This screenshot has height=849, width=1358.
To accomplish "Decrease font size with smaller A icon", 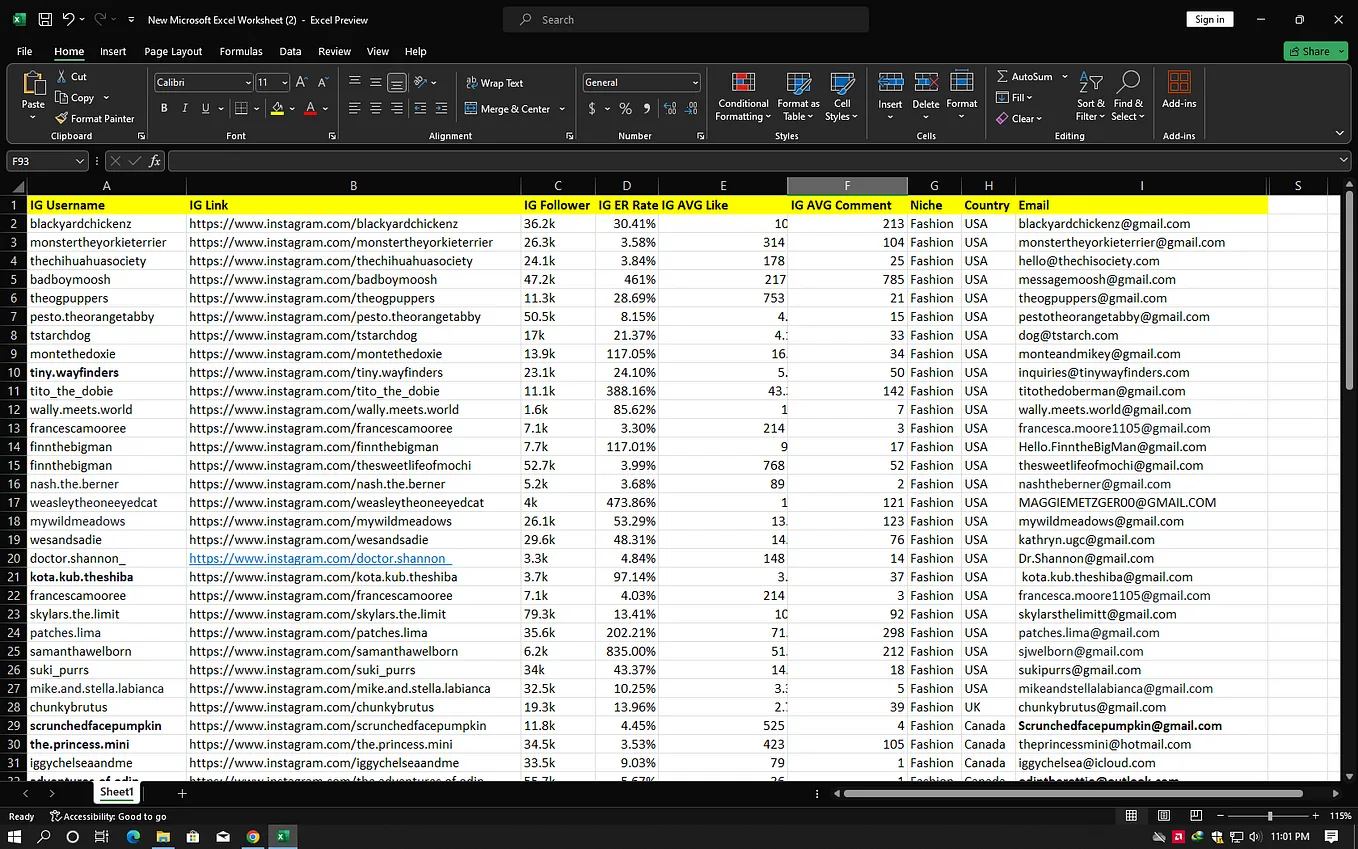I will [x=324, y=82].
